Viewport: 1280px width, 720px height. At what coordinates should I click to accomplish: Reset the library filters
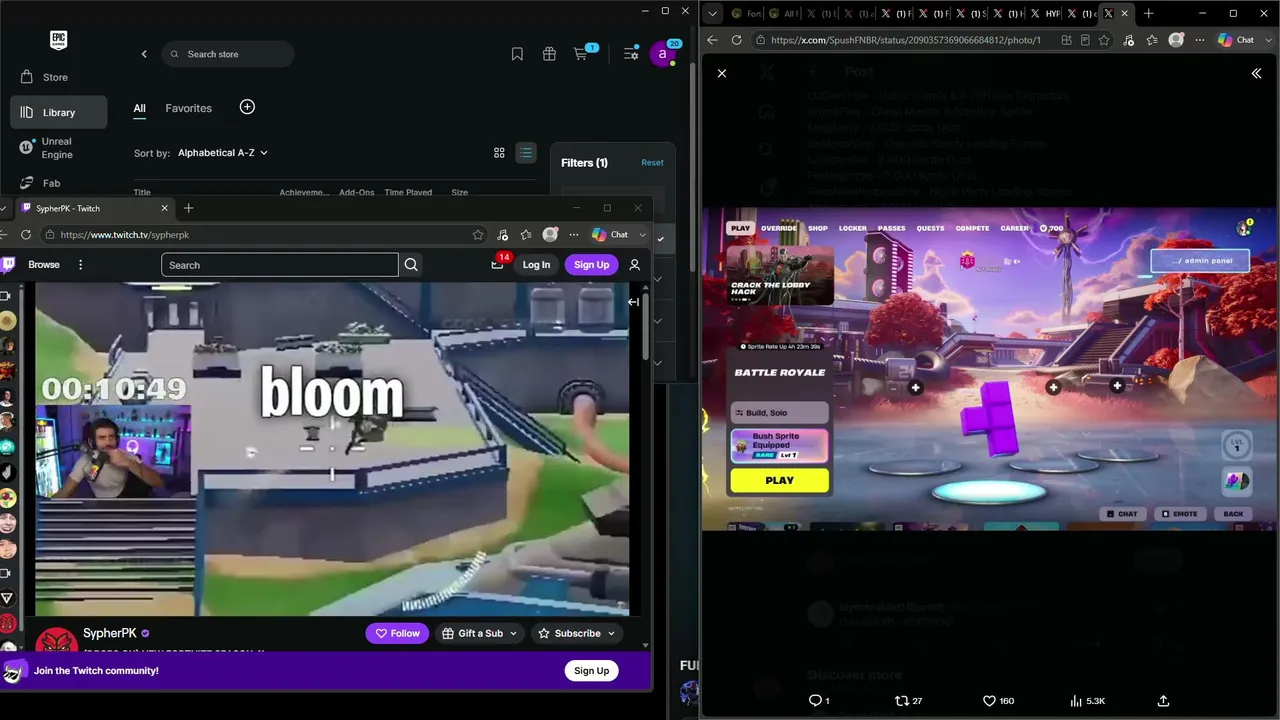coord(652,163)
